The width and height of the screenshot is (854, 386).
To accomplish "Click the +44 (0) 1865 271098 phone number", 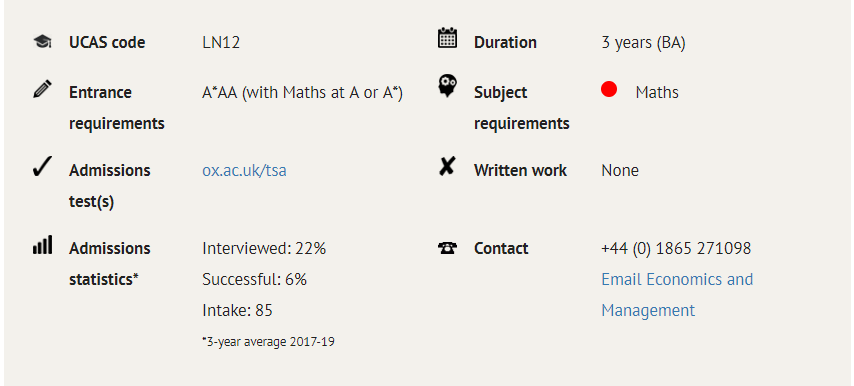I will point(676,248).
